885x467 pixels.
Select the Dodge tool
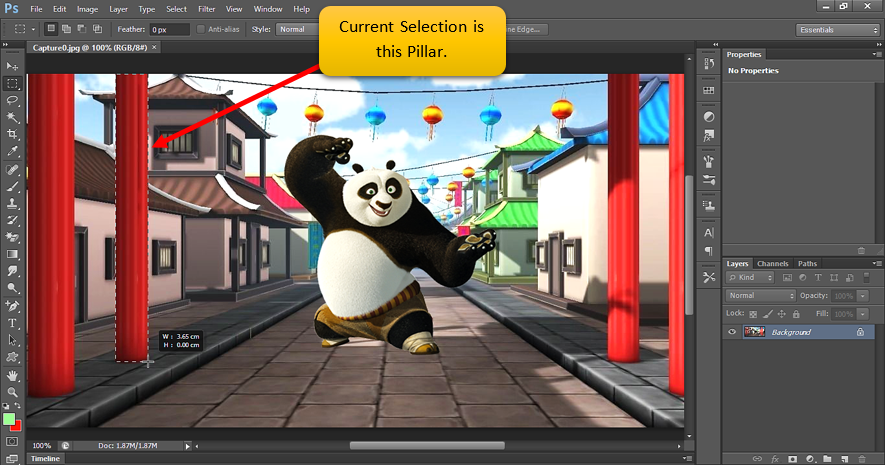[12, 288]
